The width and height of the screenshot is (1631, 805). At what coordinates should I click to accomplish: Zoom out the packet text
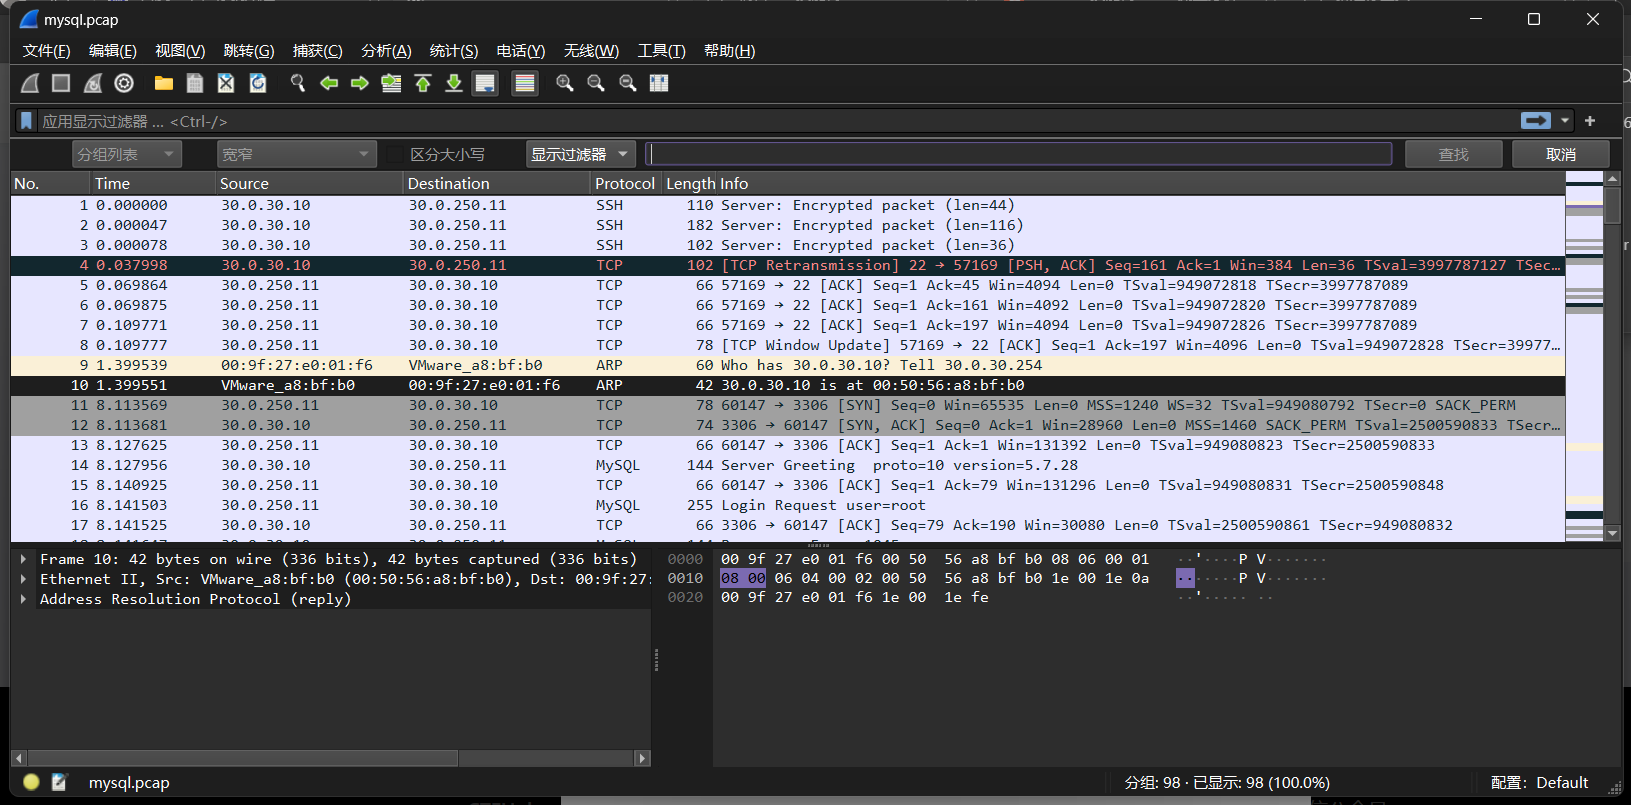click(x=596, y=83)
